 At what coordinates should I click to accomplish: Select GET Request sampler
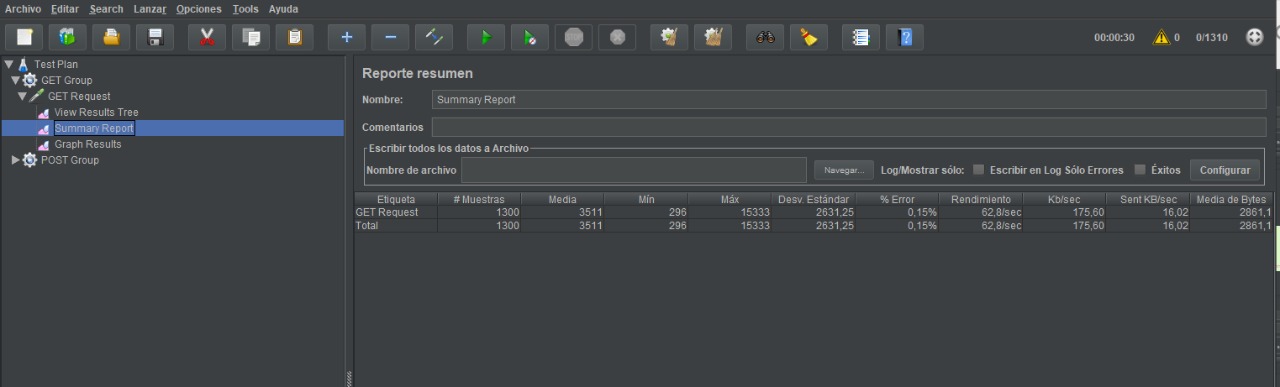(x=79, y=96)
